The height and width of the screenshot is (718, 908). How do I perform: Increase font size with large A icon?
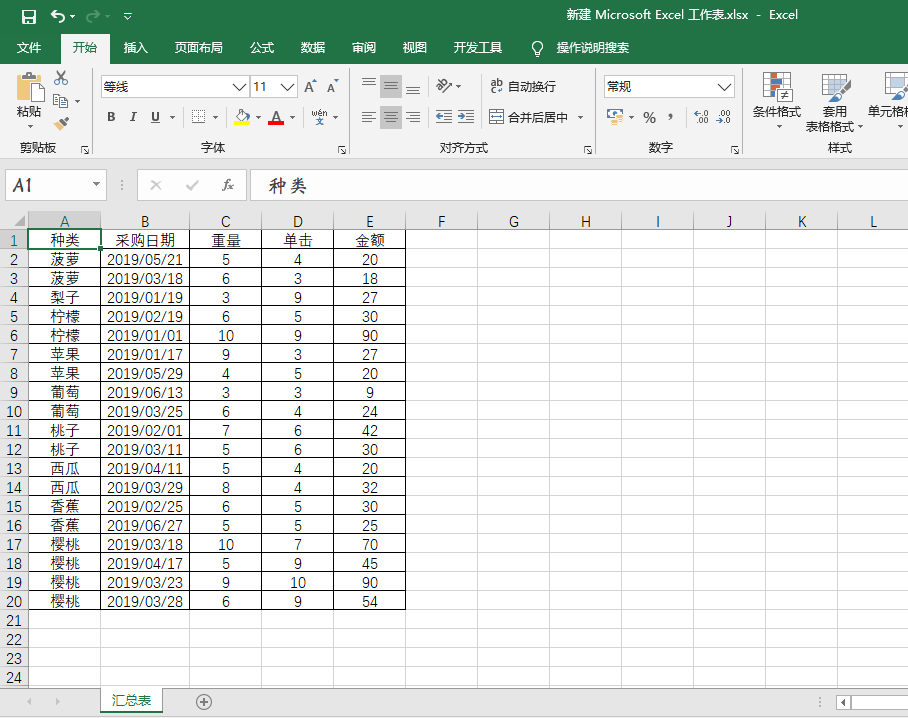310,87
